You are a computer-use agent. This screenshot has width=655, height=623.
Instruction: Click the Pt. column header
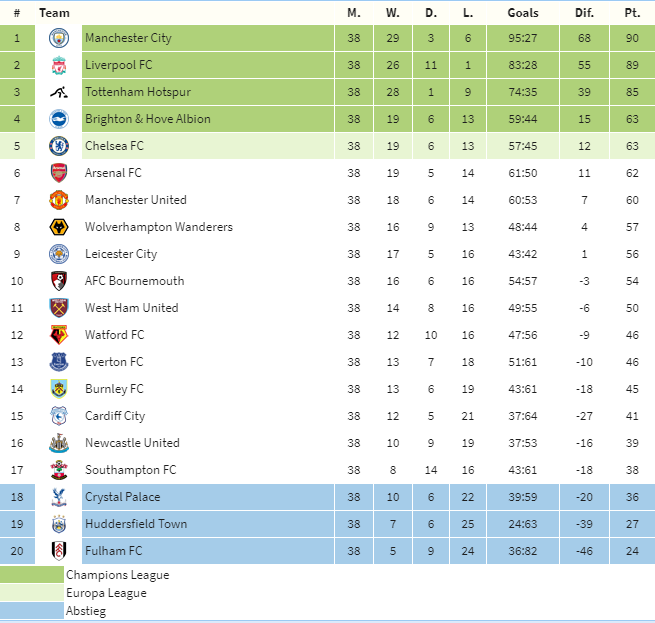coord(632,13)
